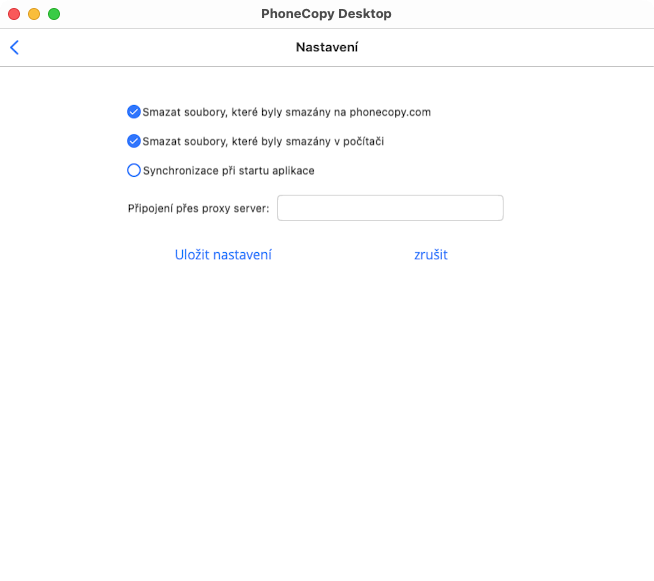
Task: Maximize the window with the green button
Action: [x=54, y=14]
